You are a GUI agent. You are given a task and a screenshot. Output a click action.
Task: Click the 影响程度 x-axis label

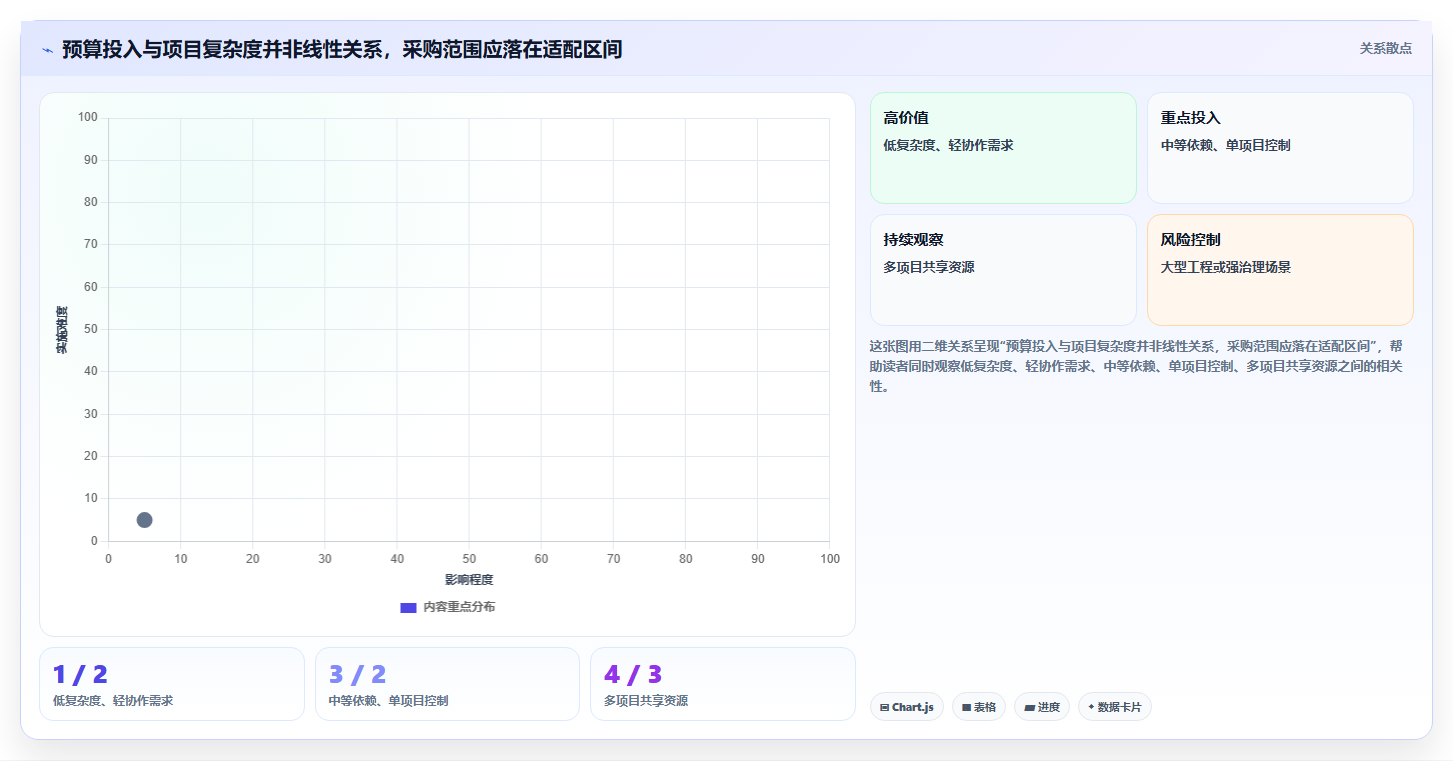point(469,580)
